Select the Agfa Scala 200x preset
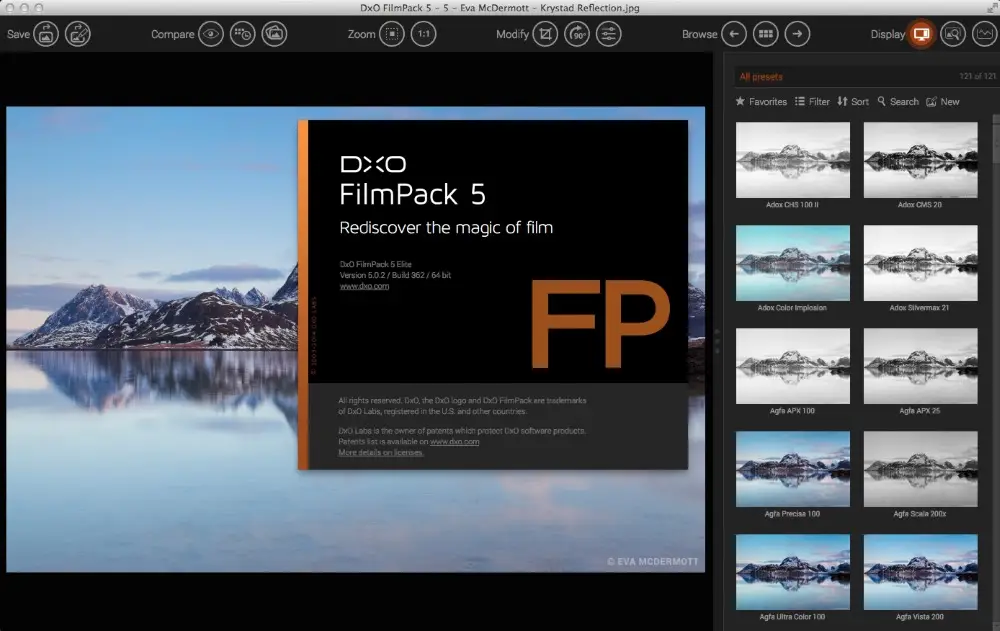Viewport: 1000px width, 631px height. (920, 469)
